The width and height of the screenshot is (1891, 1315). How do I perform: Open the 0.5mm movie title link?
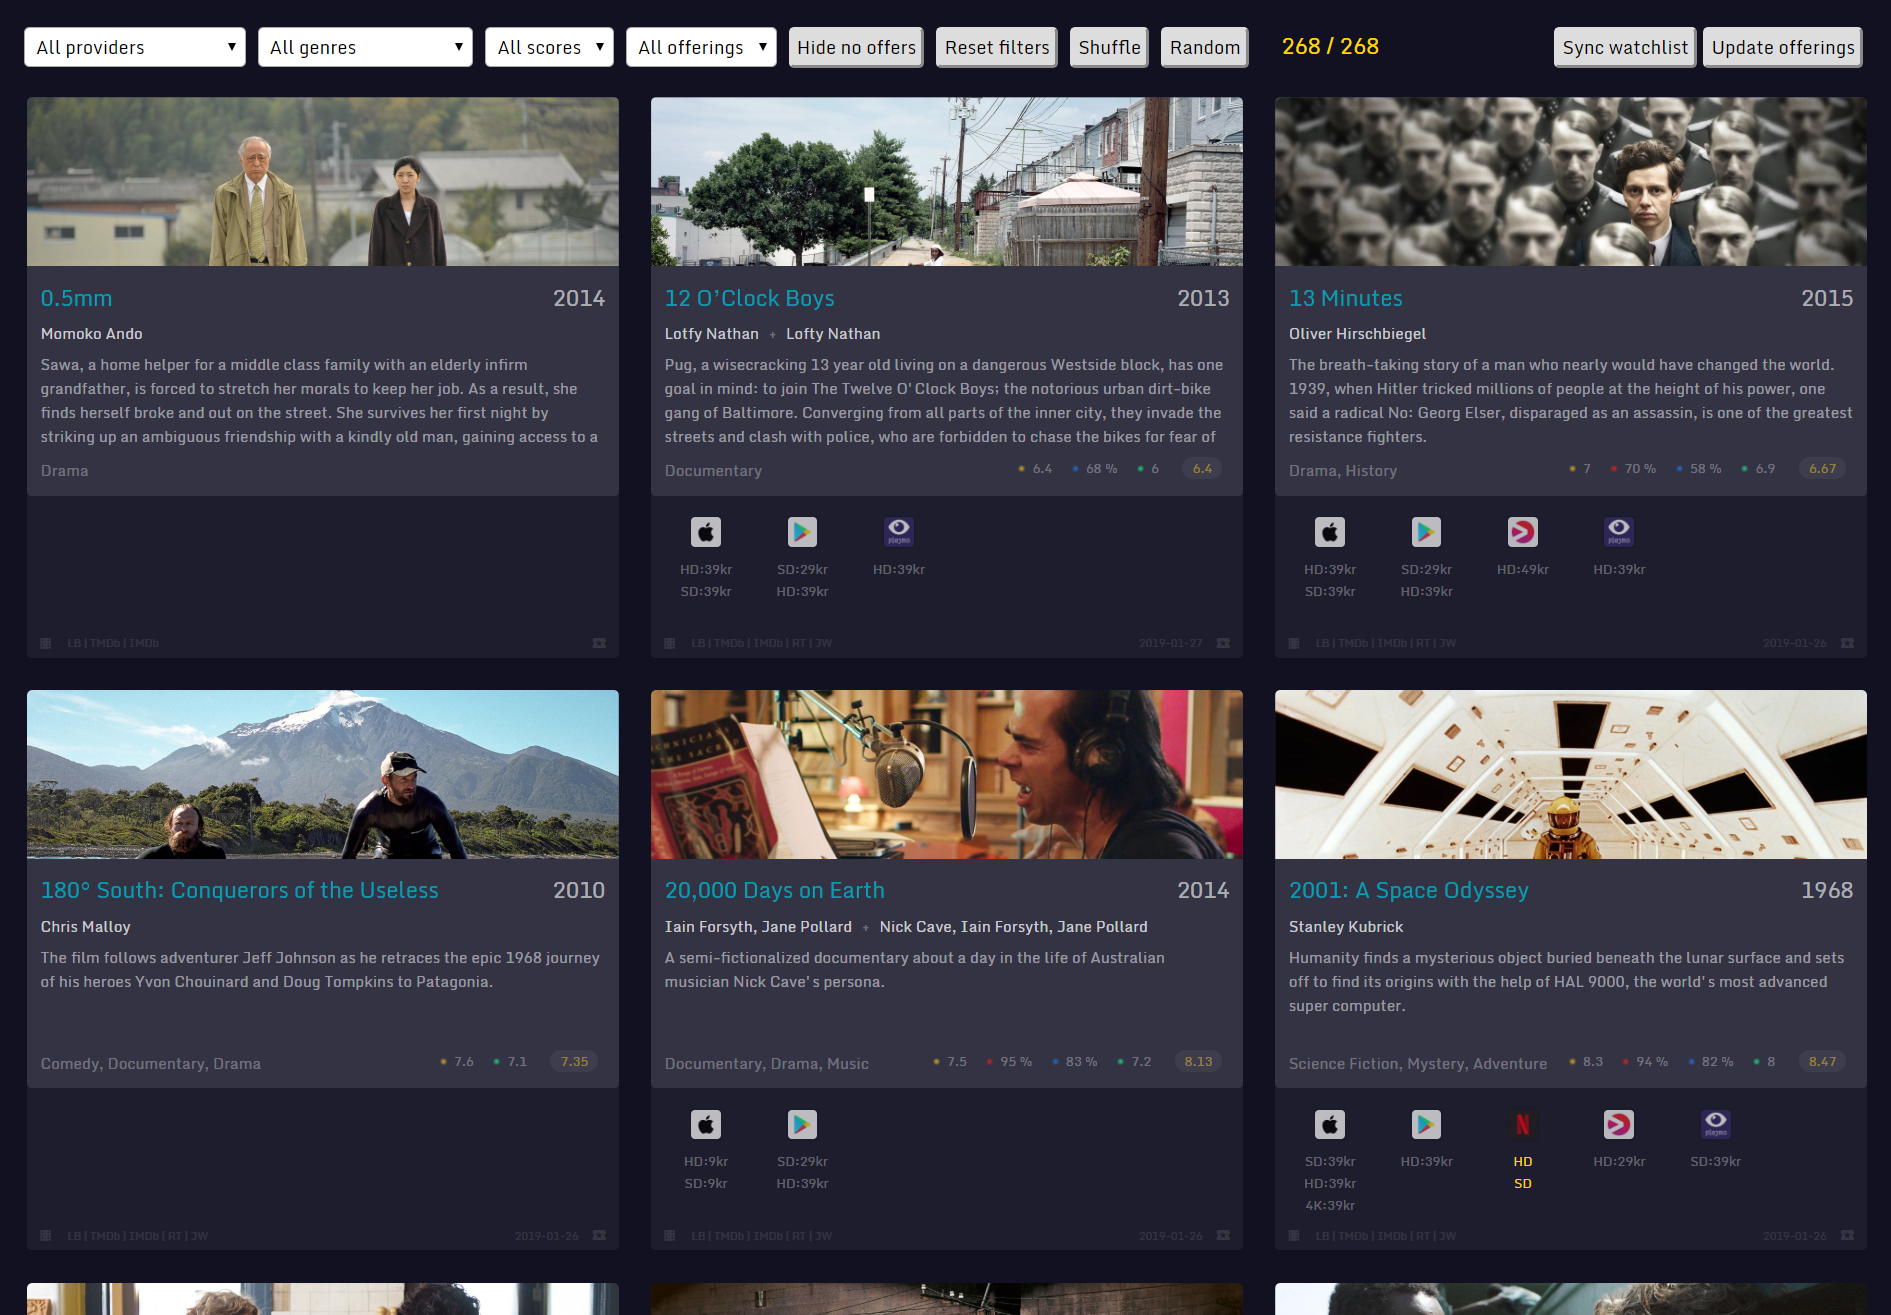pyautogui.click(x=76, y=298)
